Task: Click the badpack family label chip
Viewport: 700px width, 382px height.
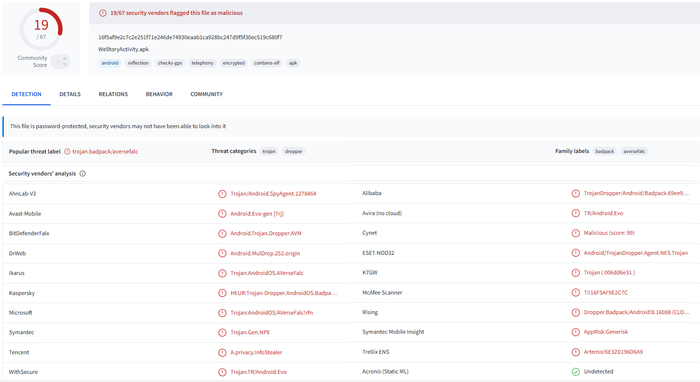Action: [x=605, y=151]
